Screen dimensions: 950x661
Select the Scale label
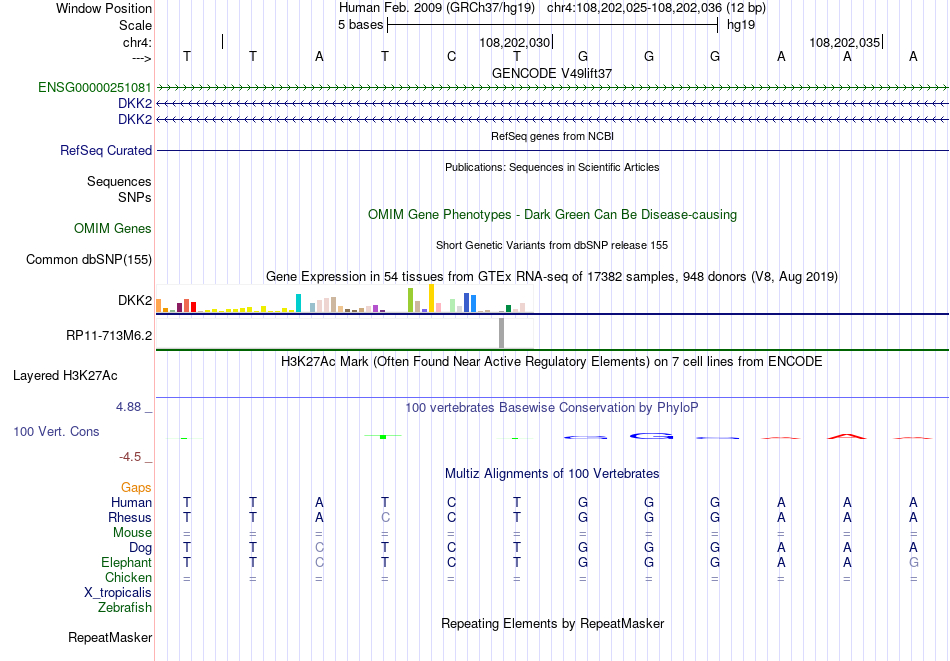[135, 25]
